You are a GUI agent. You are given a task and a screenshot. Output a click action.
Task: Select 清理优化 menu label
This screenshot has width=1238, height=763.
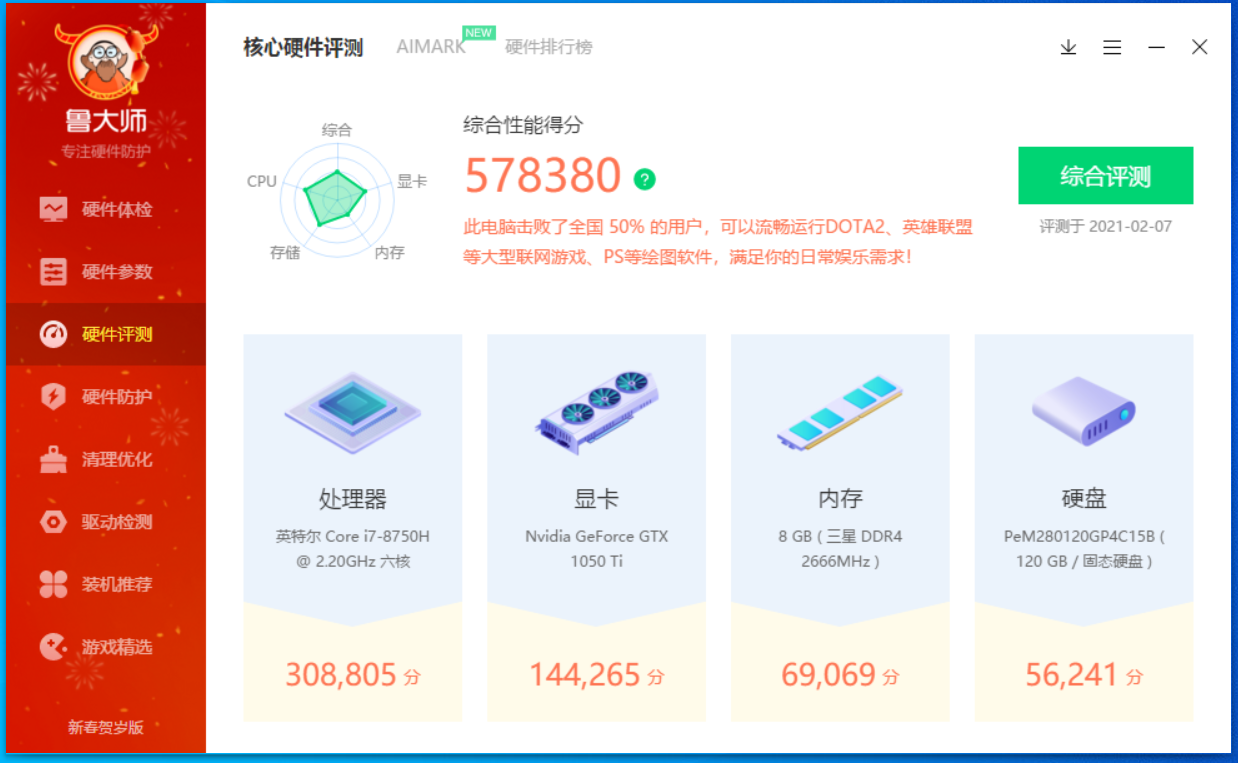coord(117,459)
